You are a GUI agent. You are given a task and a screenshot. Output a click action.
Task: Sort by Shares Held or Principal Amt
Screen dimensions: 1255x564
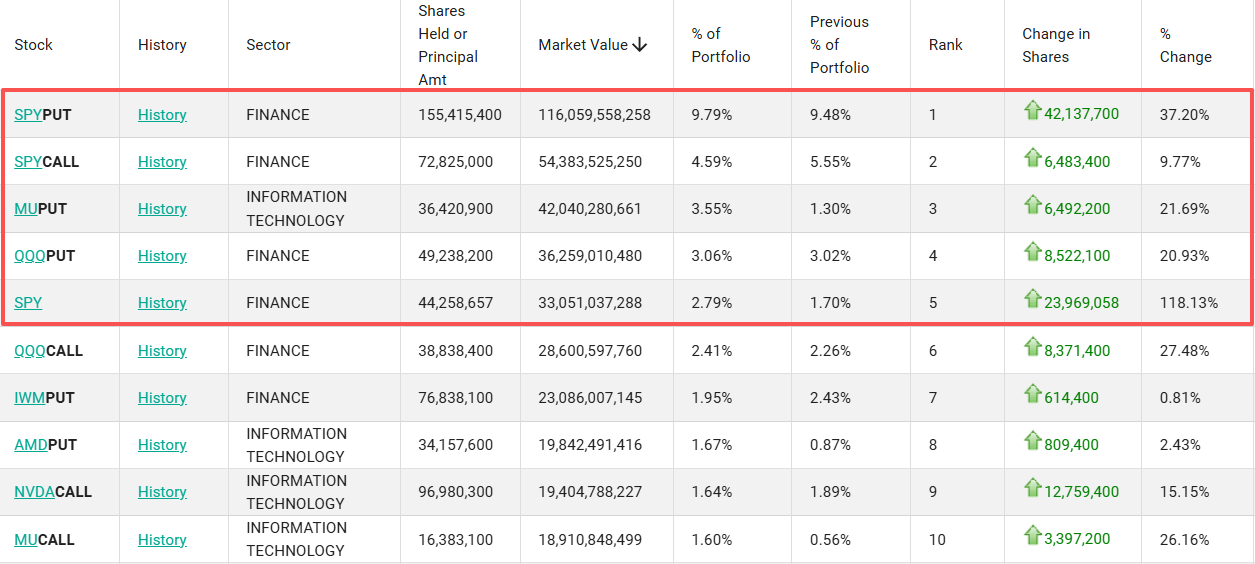(x=448, y=45)
